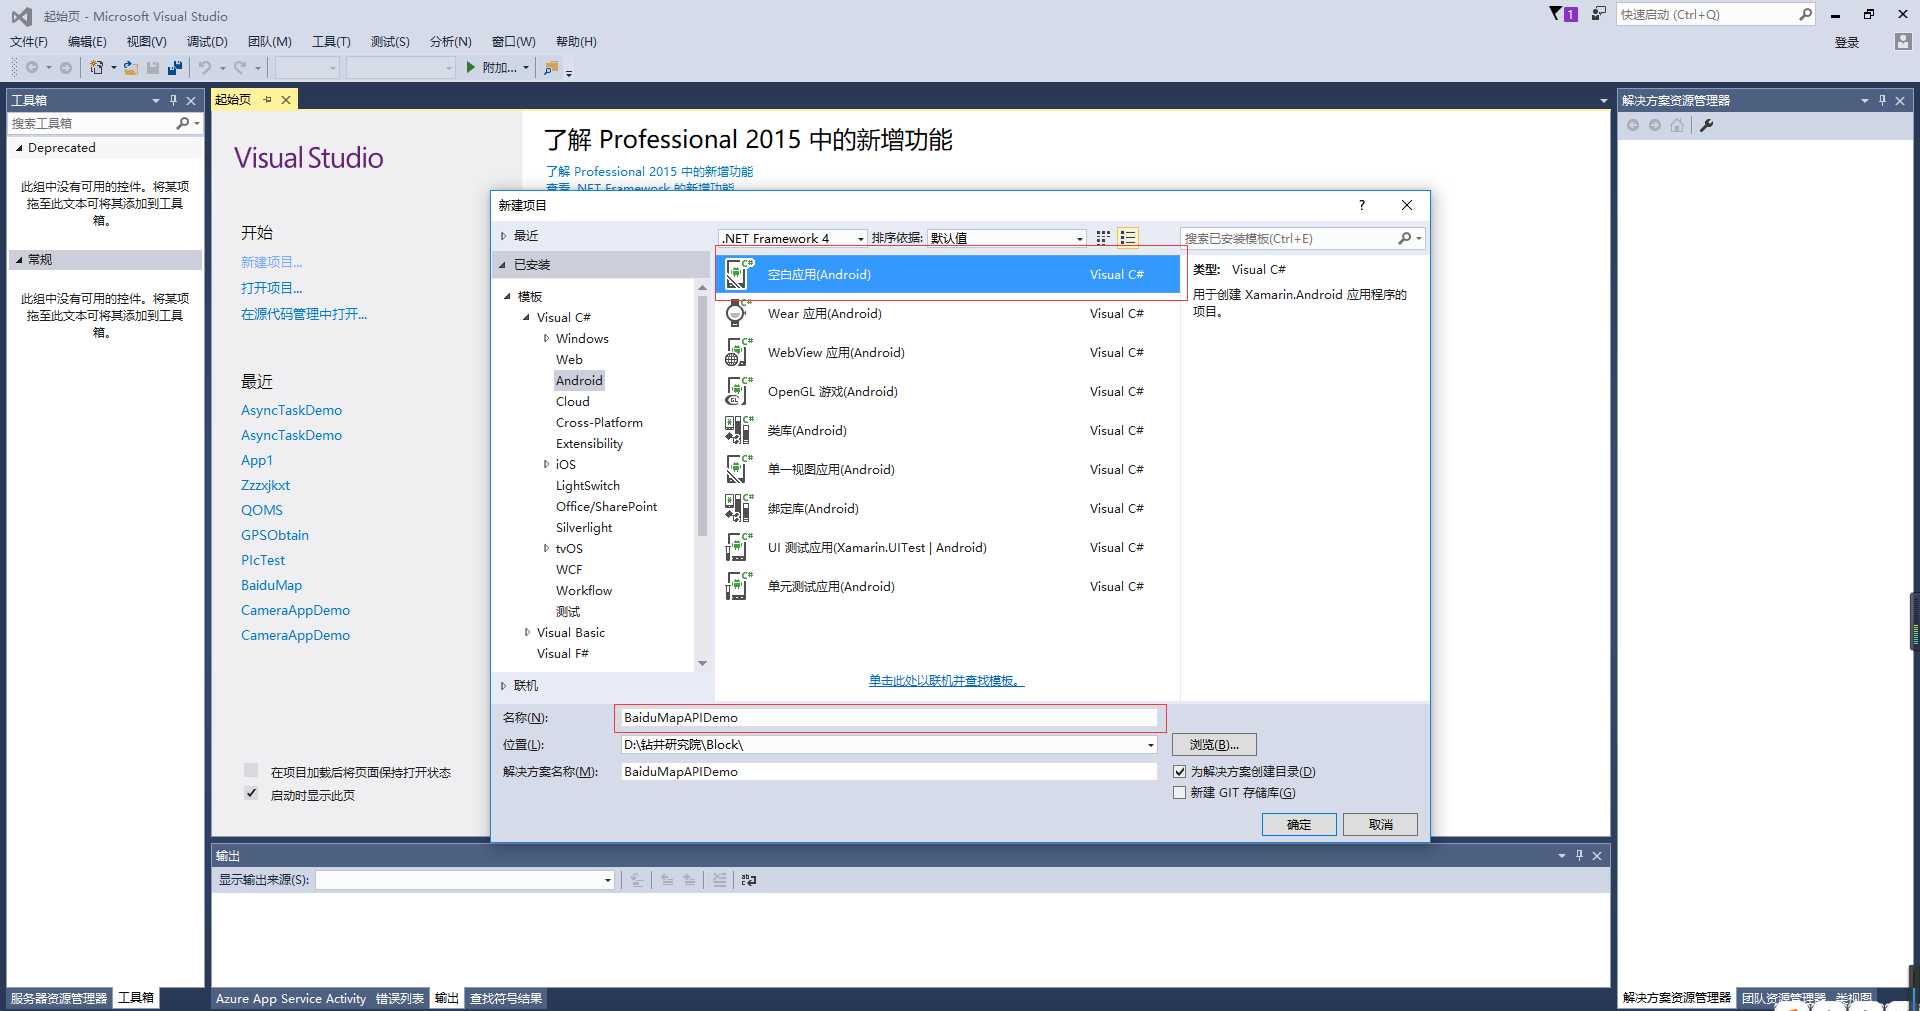The height and width of the screenshot is (1011, 1920).
Task: Expand the 联机 section
Action: pos(503,686)
